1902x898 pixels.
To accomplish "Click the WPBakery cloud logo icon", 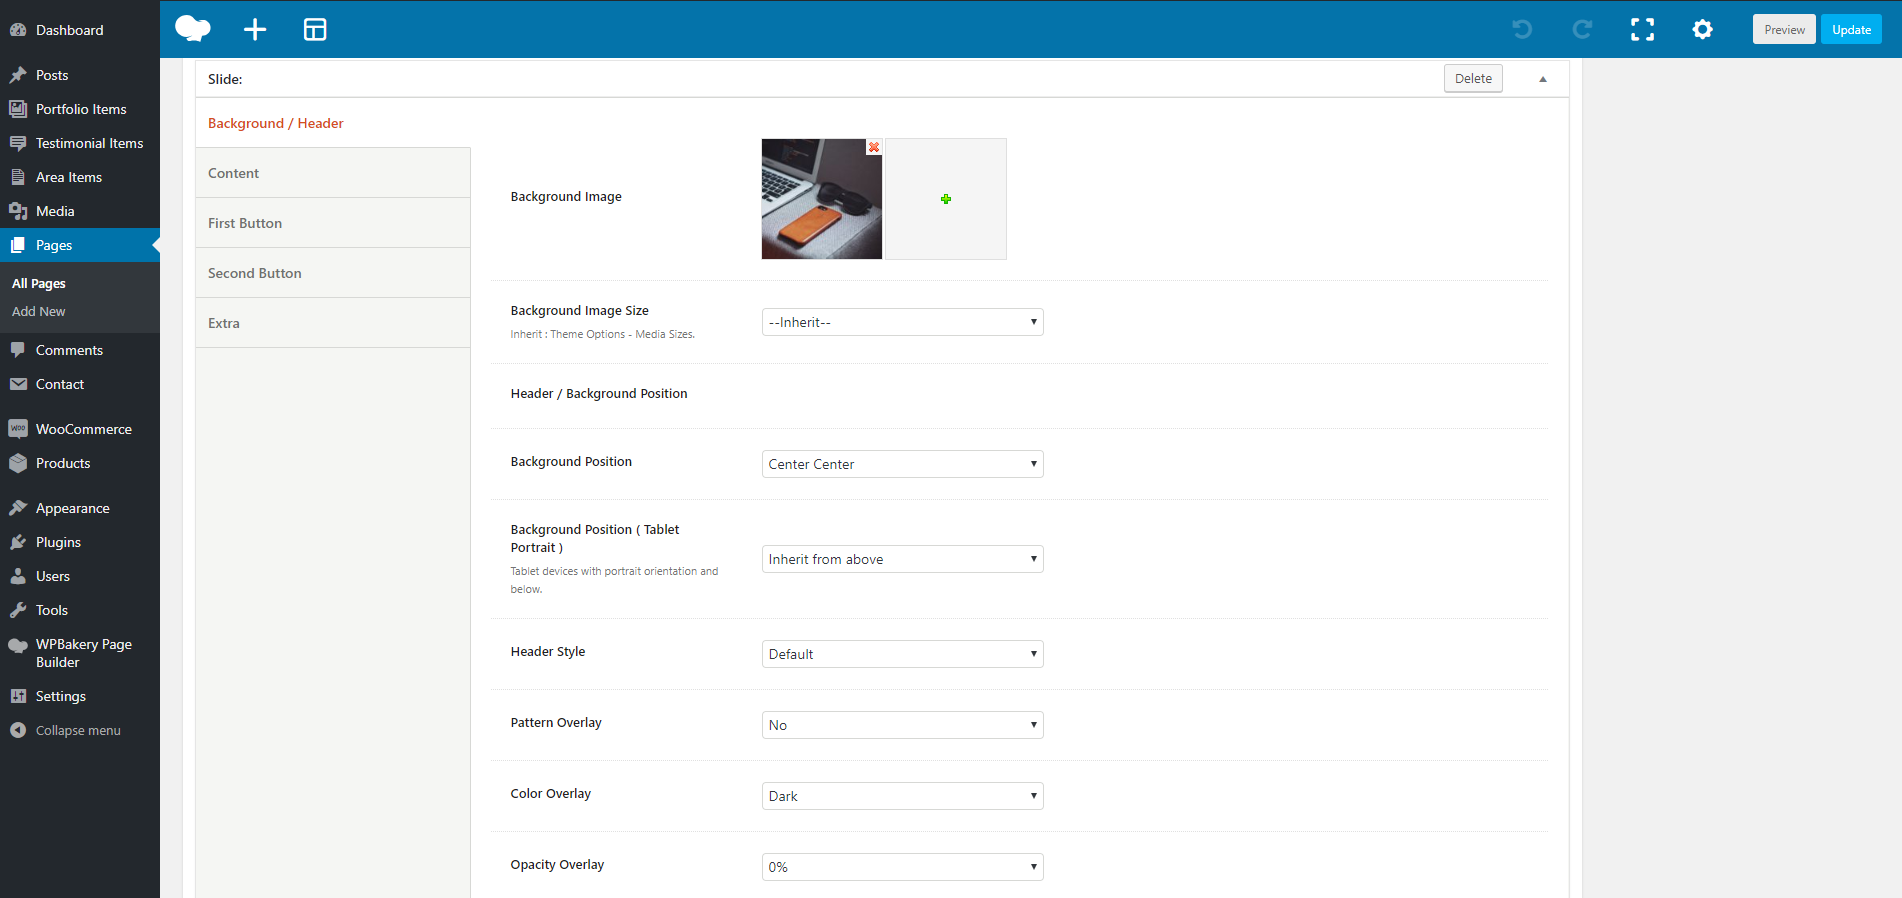I will [193, 29].
